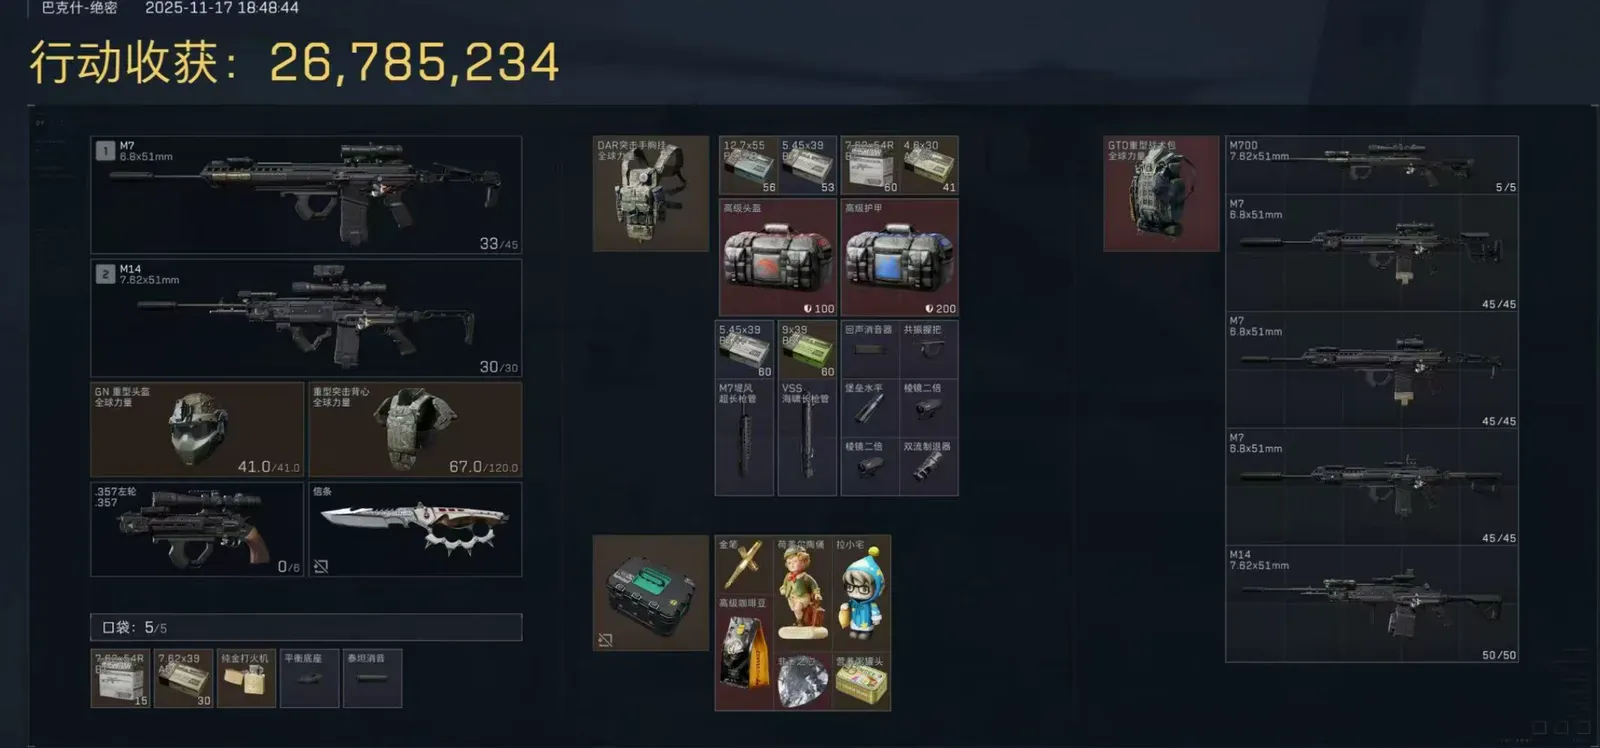Click the pocket capacity 5/5 bar
The width and height of the screenshot is (1600, 748).
click(306, 627)
